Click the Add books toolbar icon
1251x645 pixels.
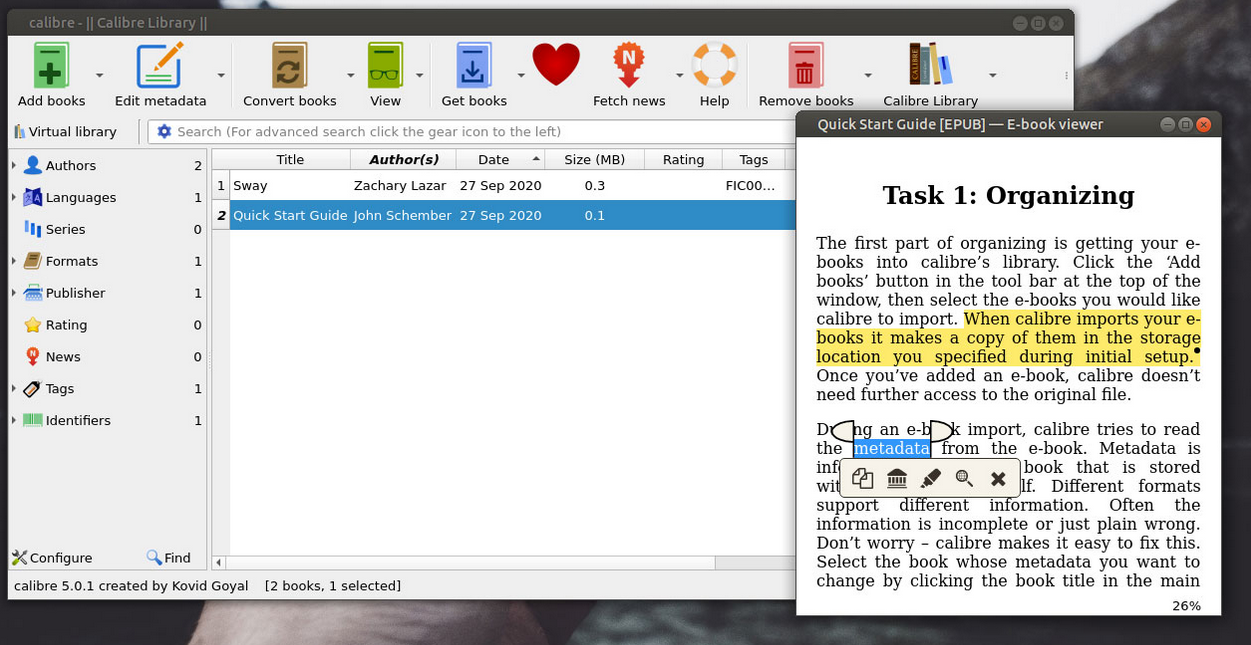(51, 67)
